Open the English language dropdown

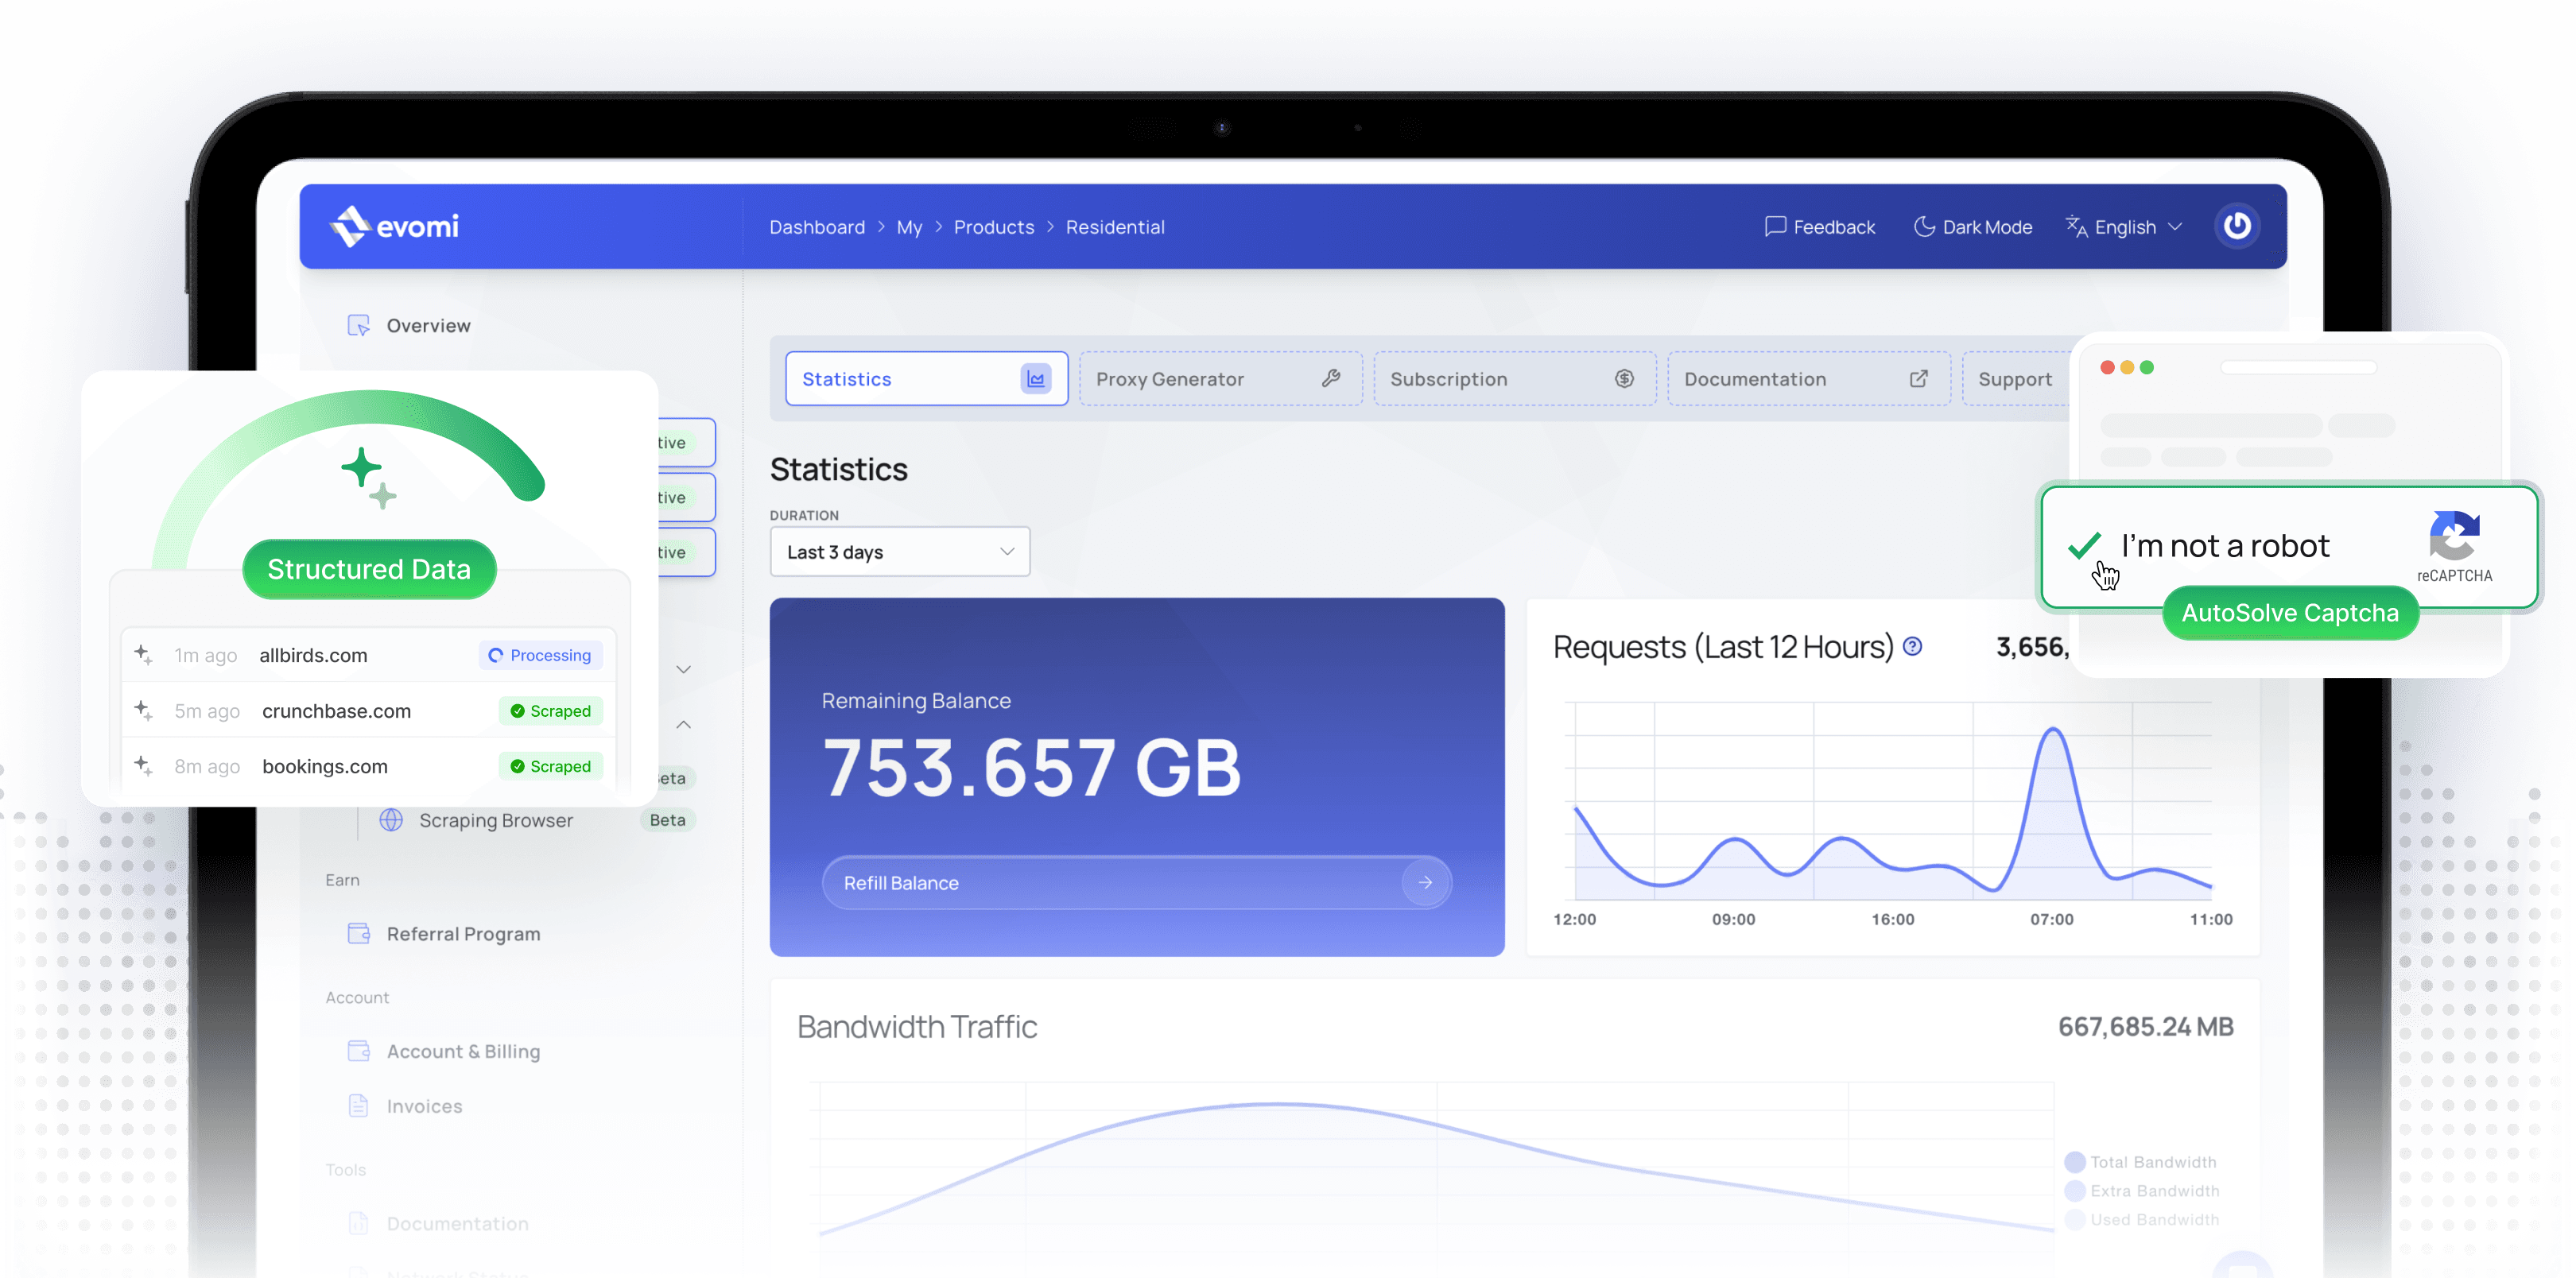(2124, 227)
